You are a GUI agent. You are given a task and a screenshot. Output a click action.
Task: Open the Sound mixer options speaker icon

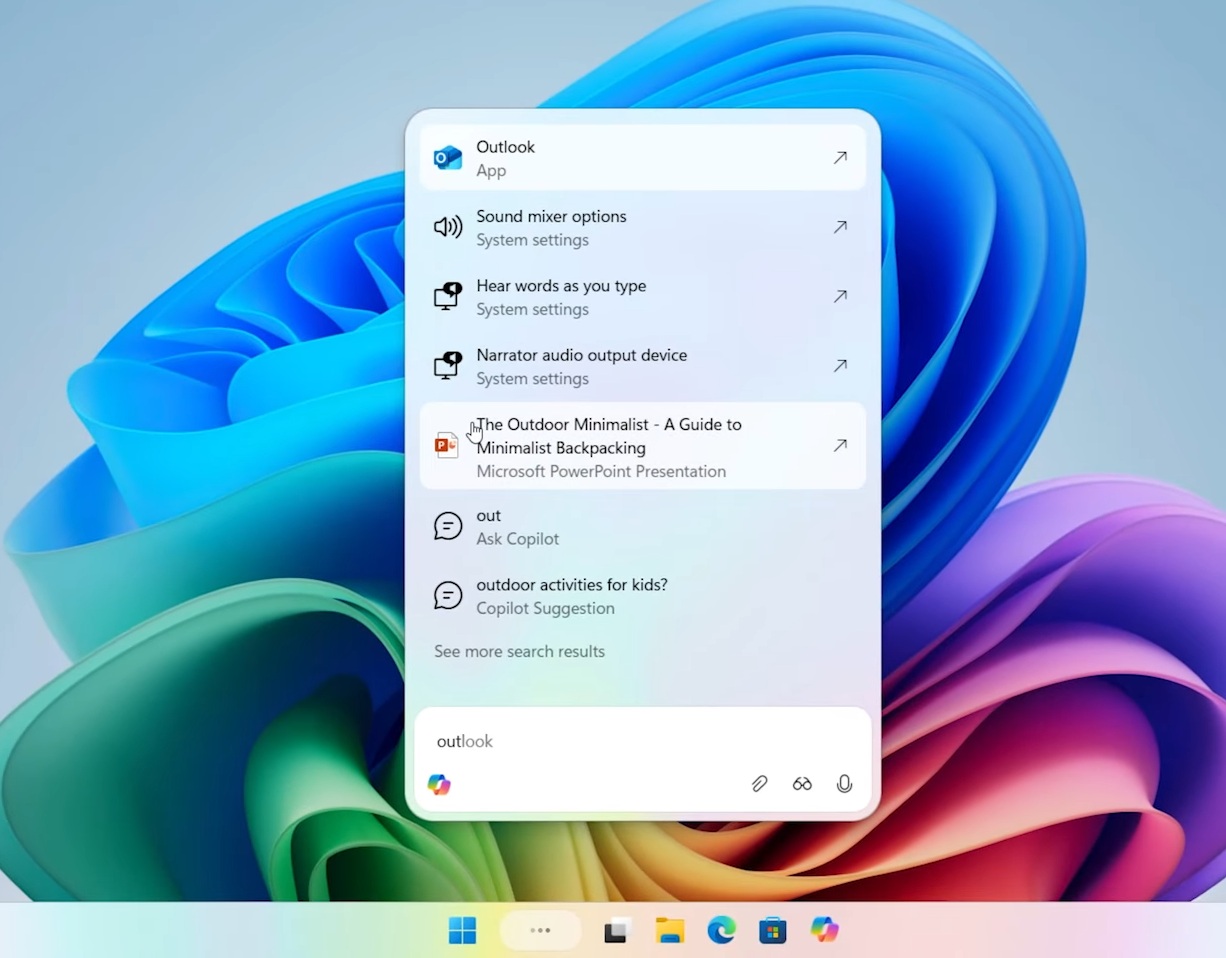[x=447, y=227]
